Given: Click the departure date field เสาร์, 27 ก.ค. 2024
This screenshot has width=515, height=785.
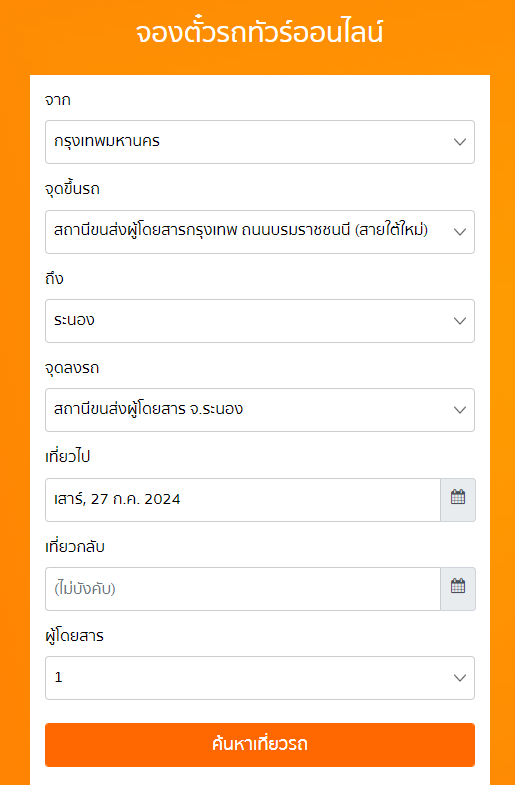Looking at the screenshot, I should tap(243, 500).
